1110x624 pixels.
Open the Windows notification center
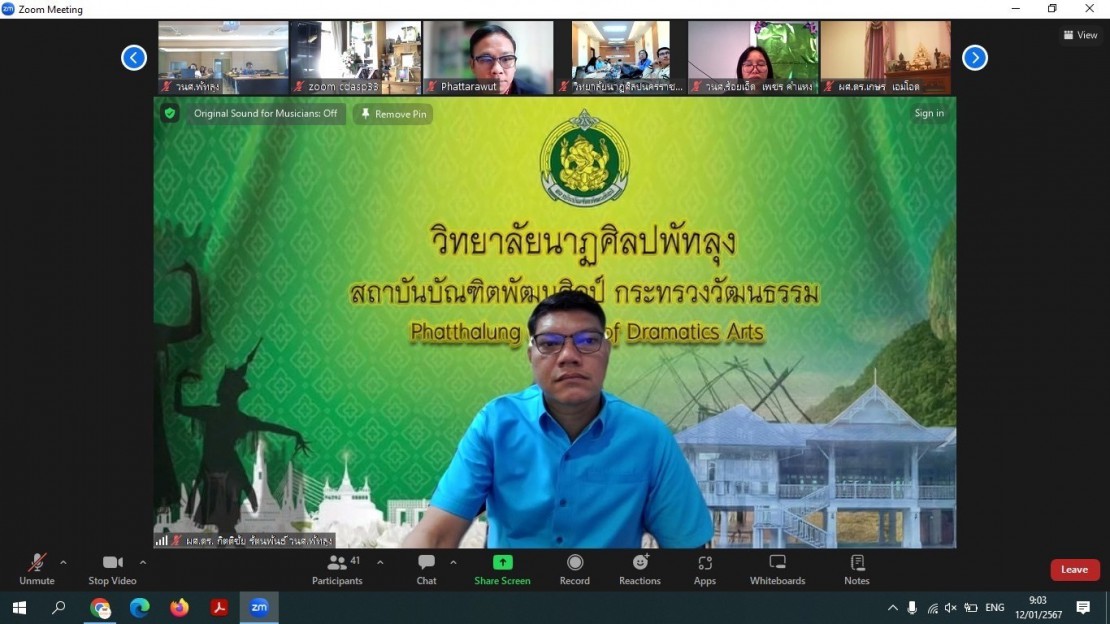pos(1083,608)
